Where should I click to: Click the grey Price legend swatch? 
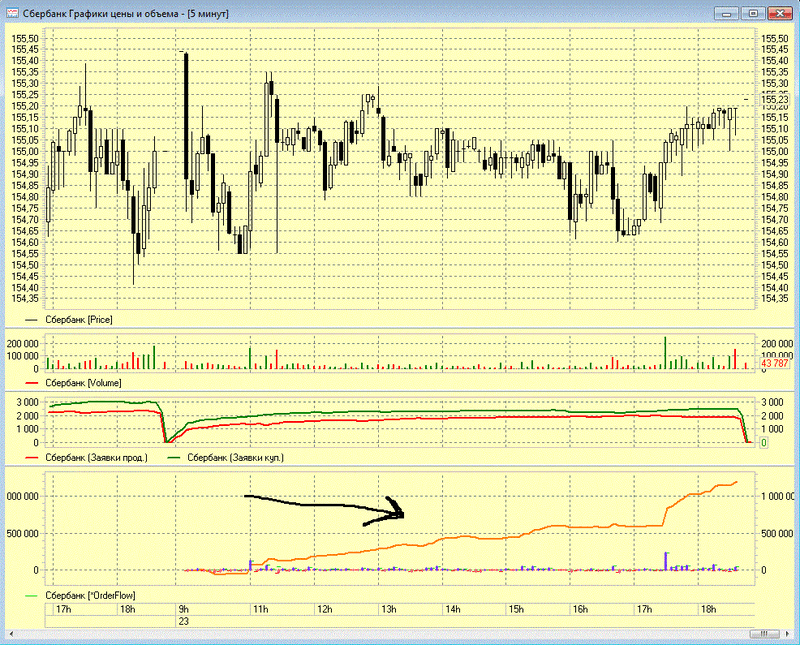[32, 320]
